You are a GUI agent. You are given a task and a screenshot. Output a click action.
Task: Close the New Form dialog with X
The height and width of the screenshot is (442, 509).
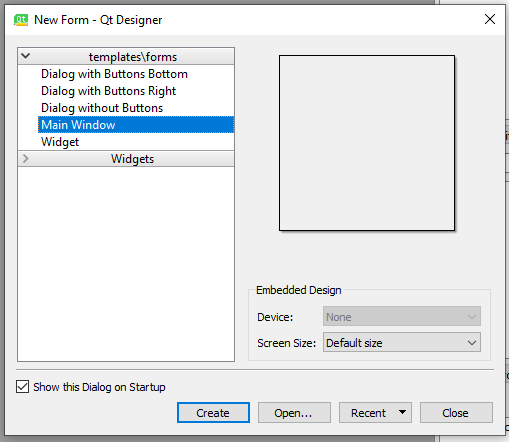coord(490,19)
